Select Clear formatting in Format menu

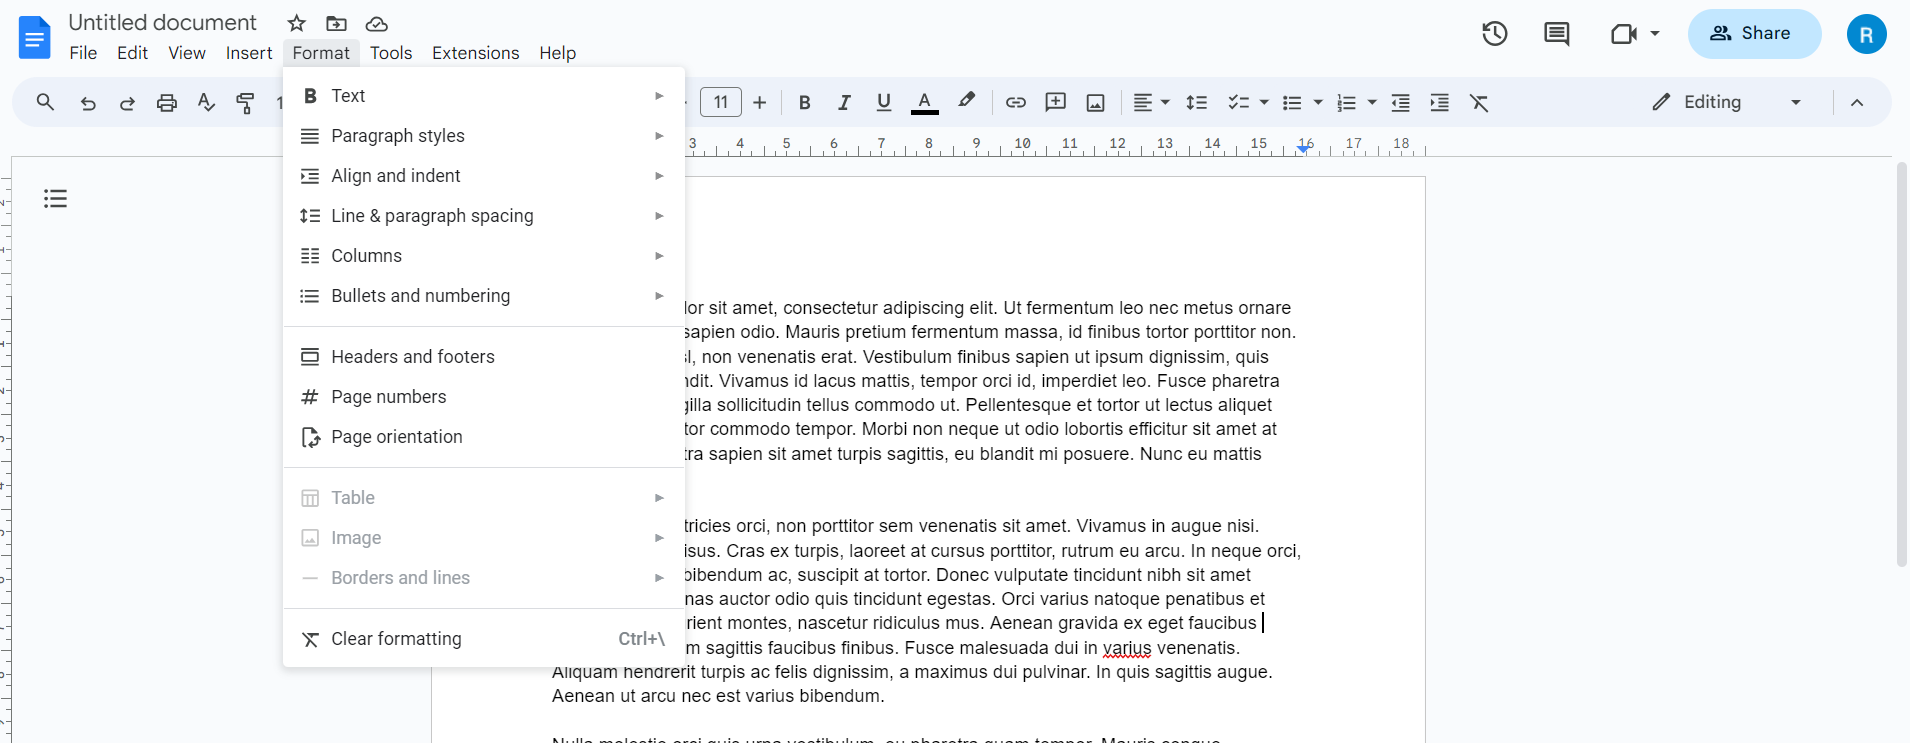click(x=484, y=639)
